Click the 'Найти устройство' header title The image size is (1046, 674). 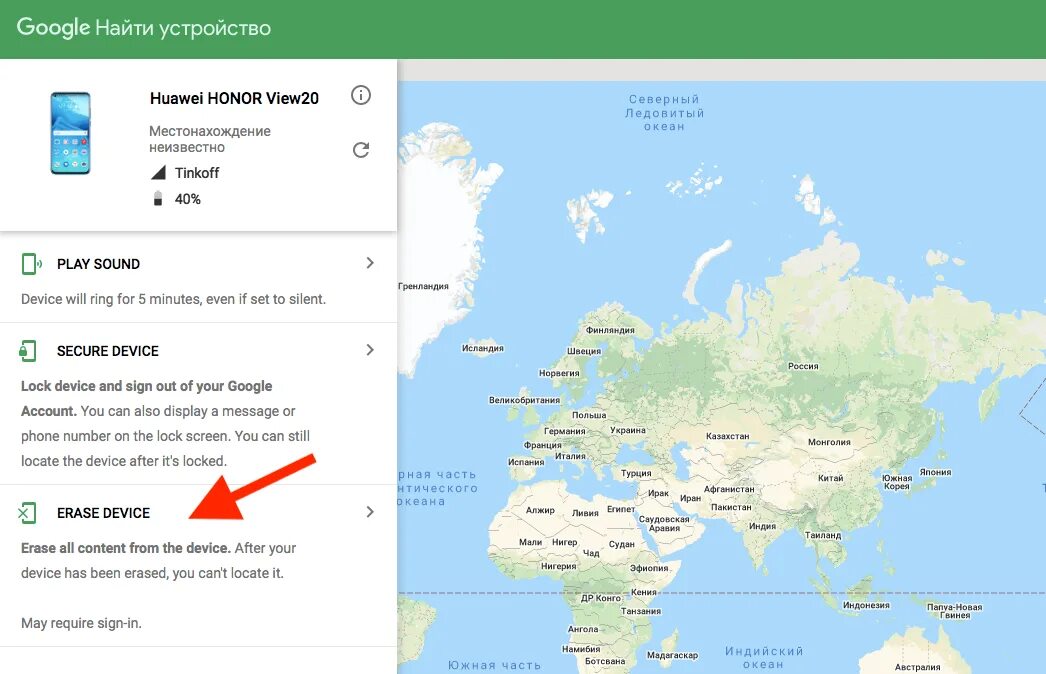[183, 28]
